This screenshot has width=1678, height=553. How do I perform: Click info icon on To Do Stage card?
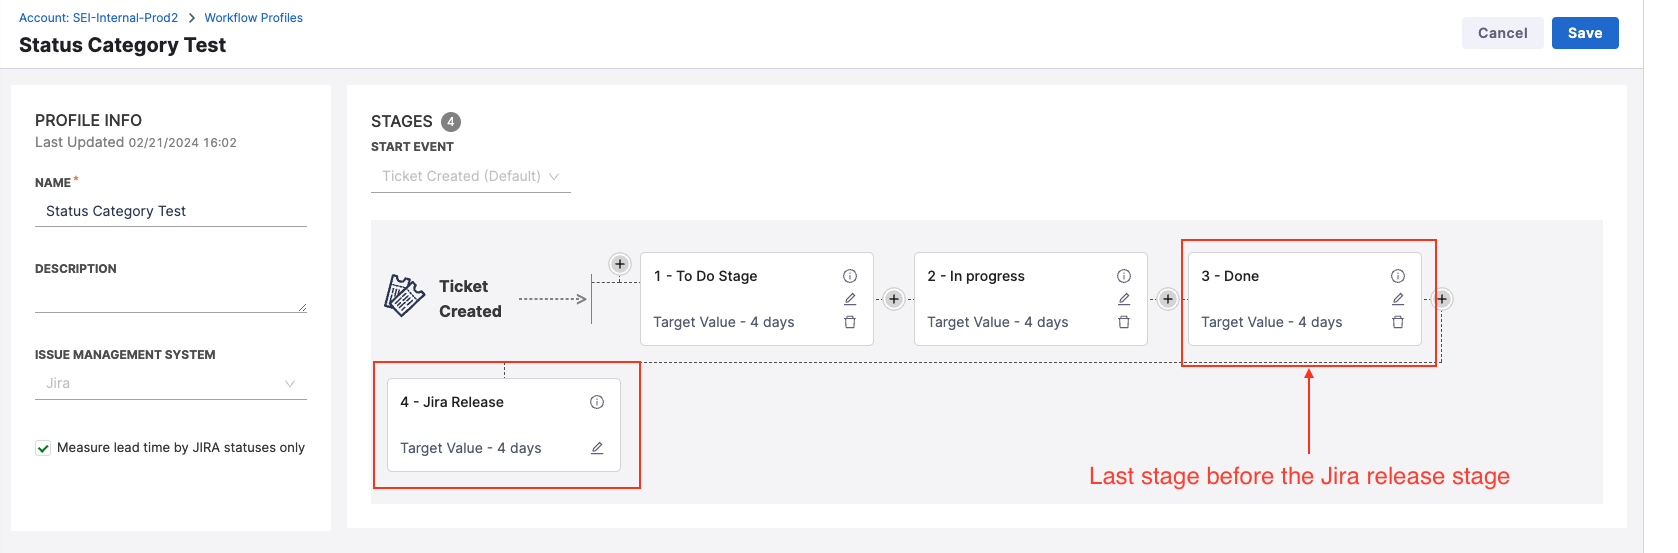[x=850, y=276]
